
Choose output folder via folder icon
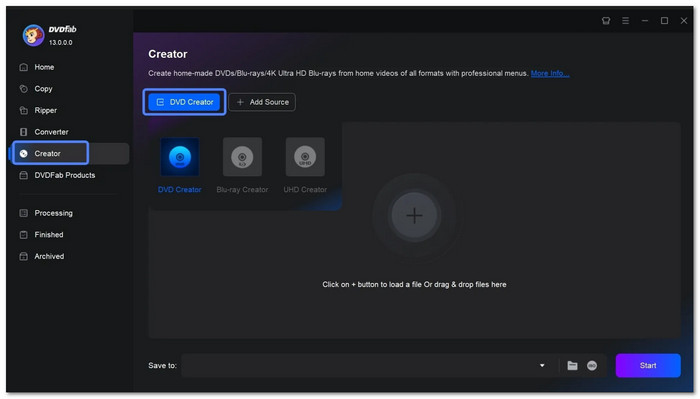(x=572, y=366)
